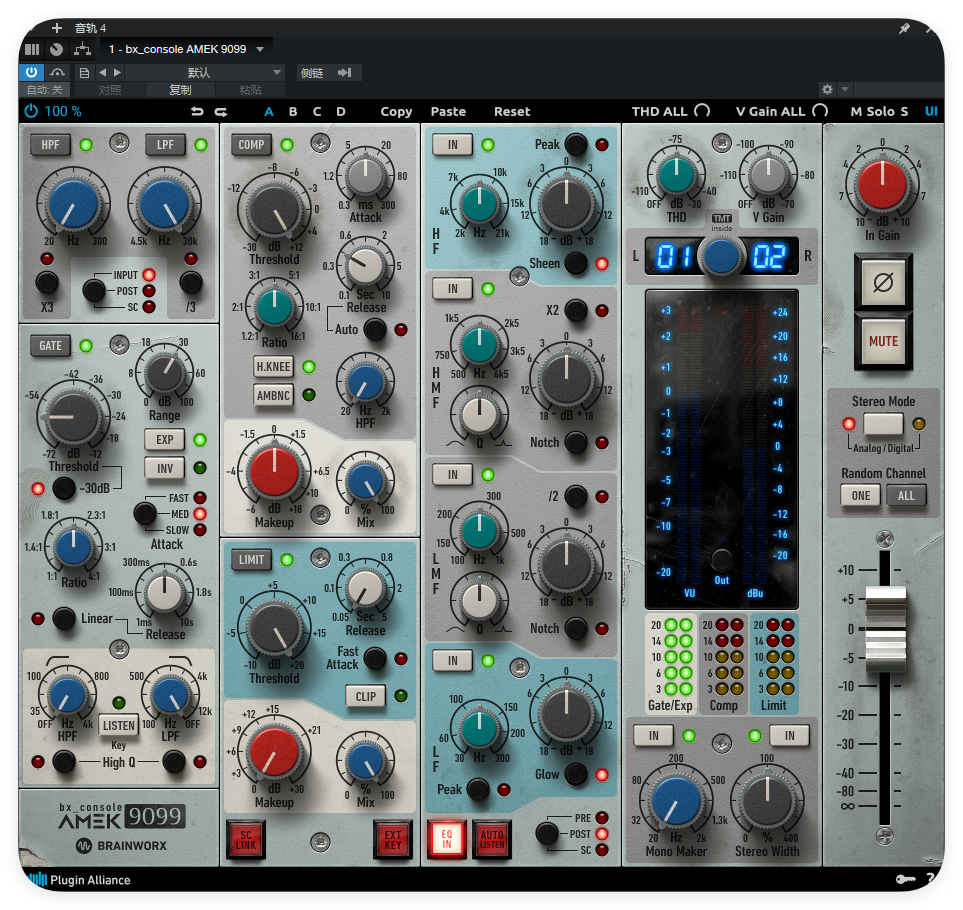Viewport: 963px width, 910px height.
Task: Click Copy in the plugin toolbar
Action: 396,112
